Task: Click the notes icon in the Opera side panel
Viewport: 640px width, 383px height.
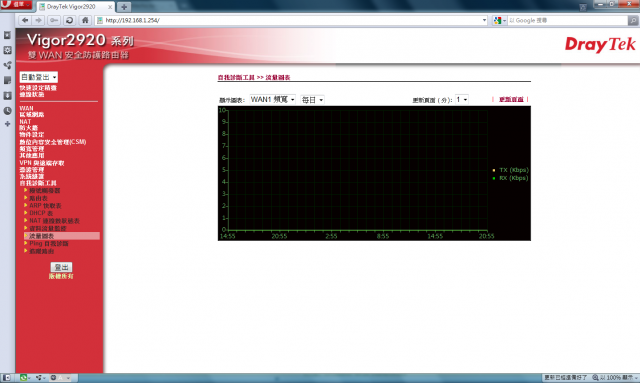Action: point(7,80)
